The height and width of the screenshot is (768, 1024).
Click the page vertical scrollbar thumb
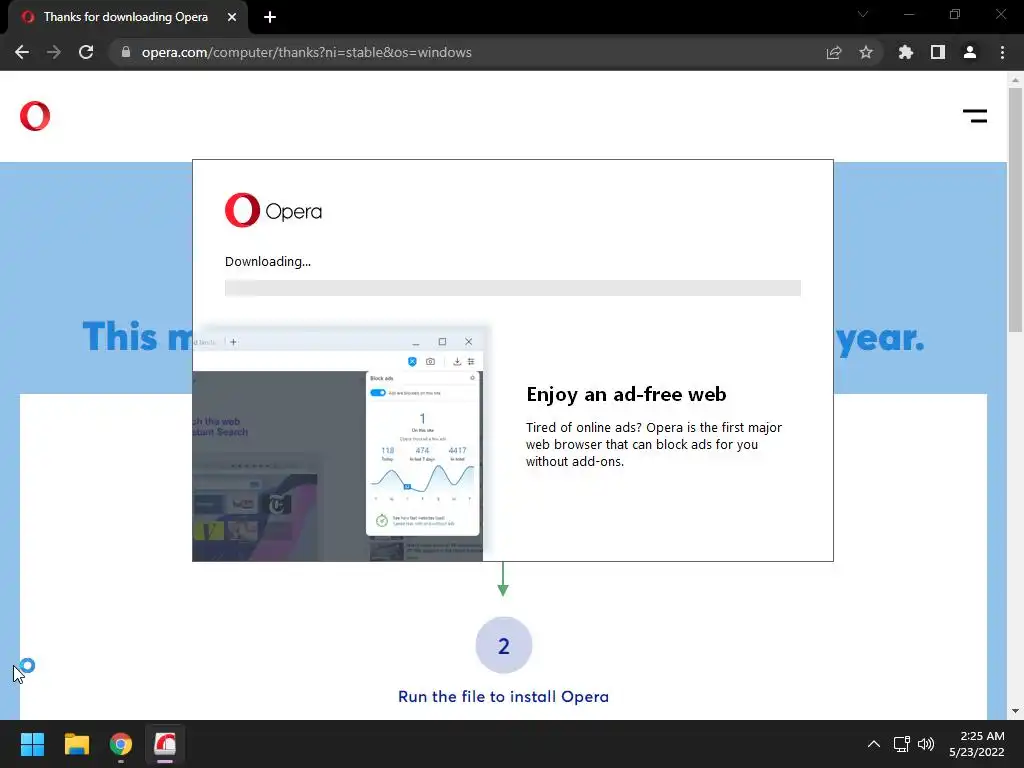pyautogui.click(x=1015, y=209)
